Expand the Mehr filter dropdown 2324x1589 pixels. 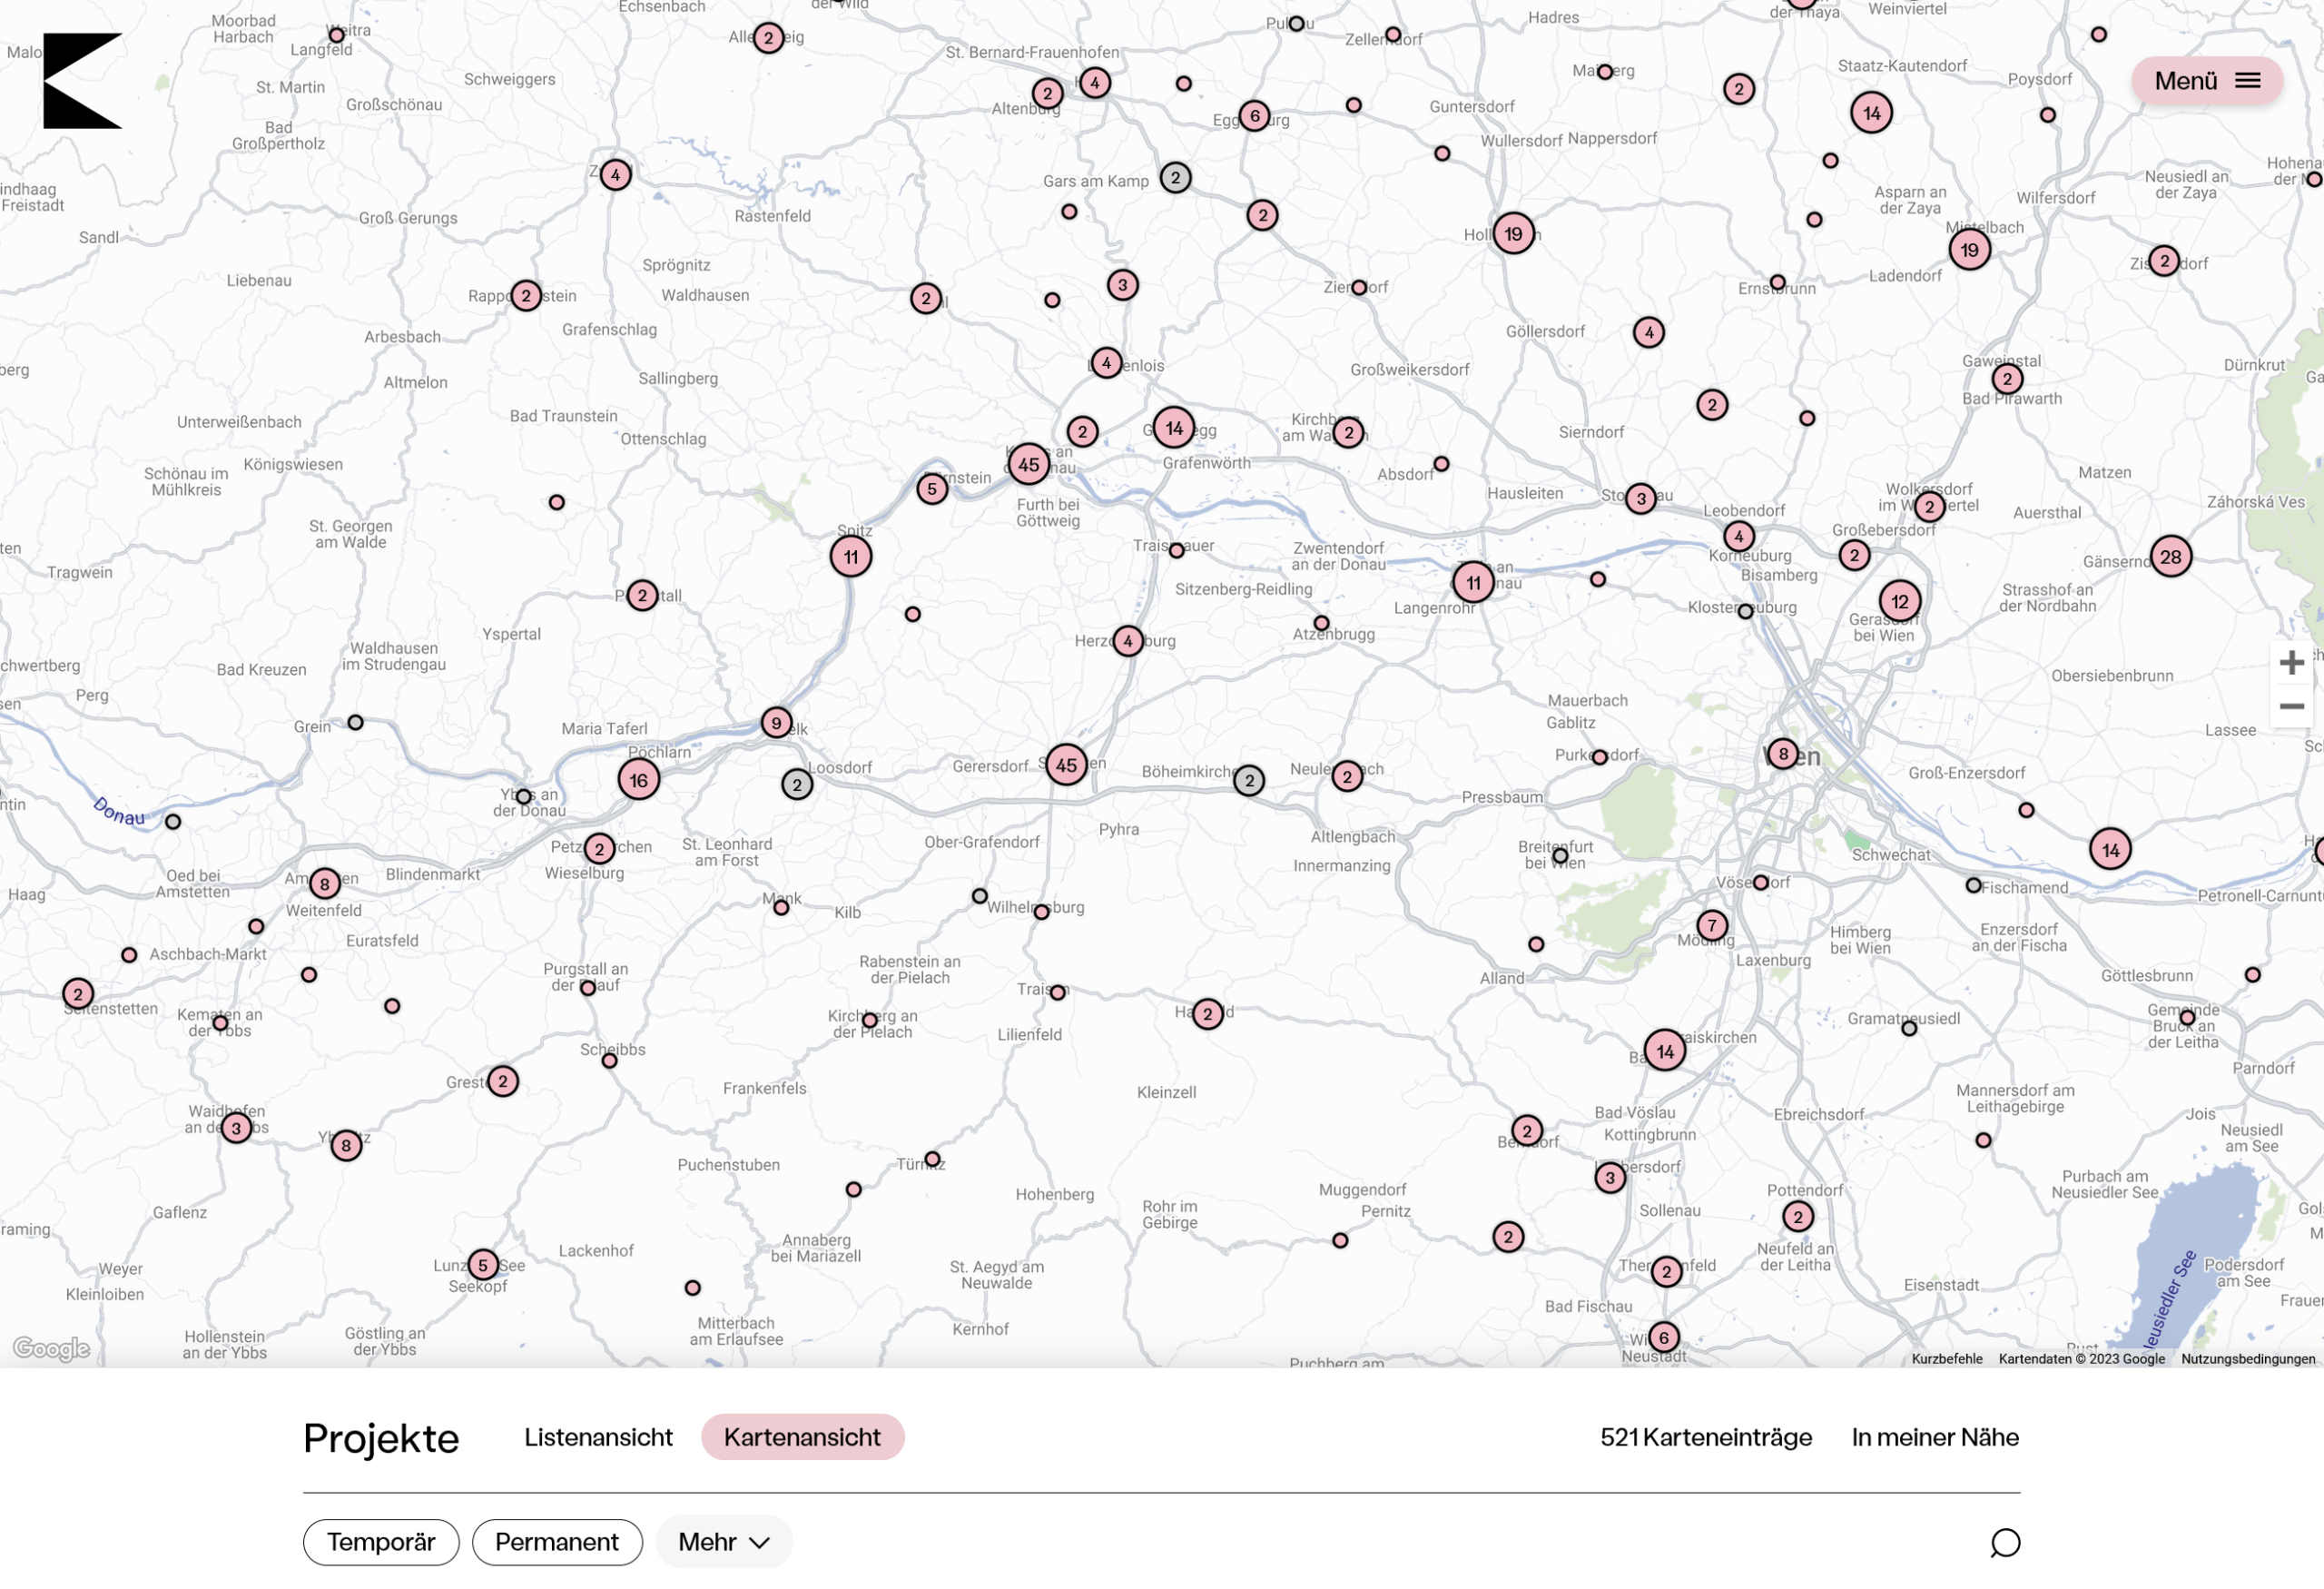click(x=723, y=1542)
